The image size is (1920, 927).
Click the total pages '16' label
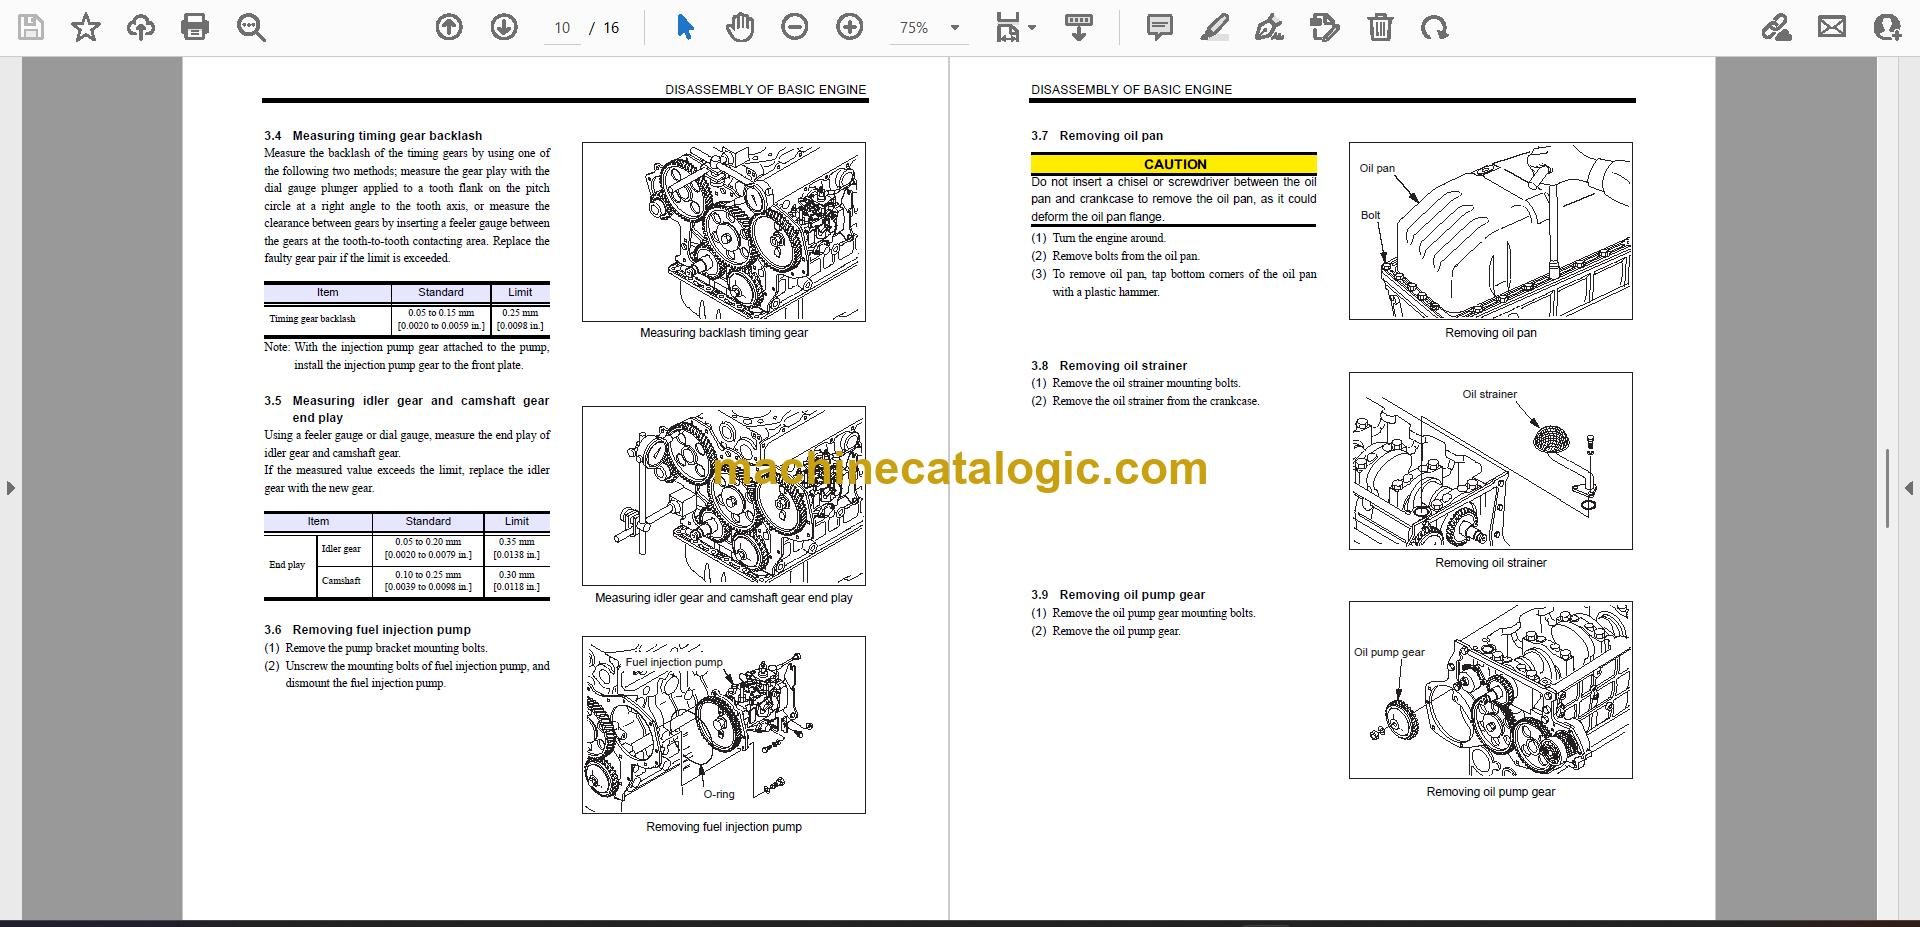611,28
